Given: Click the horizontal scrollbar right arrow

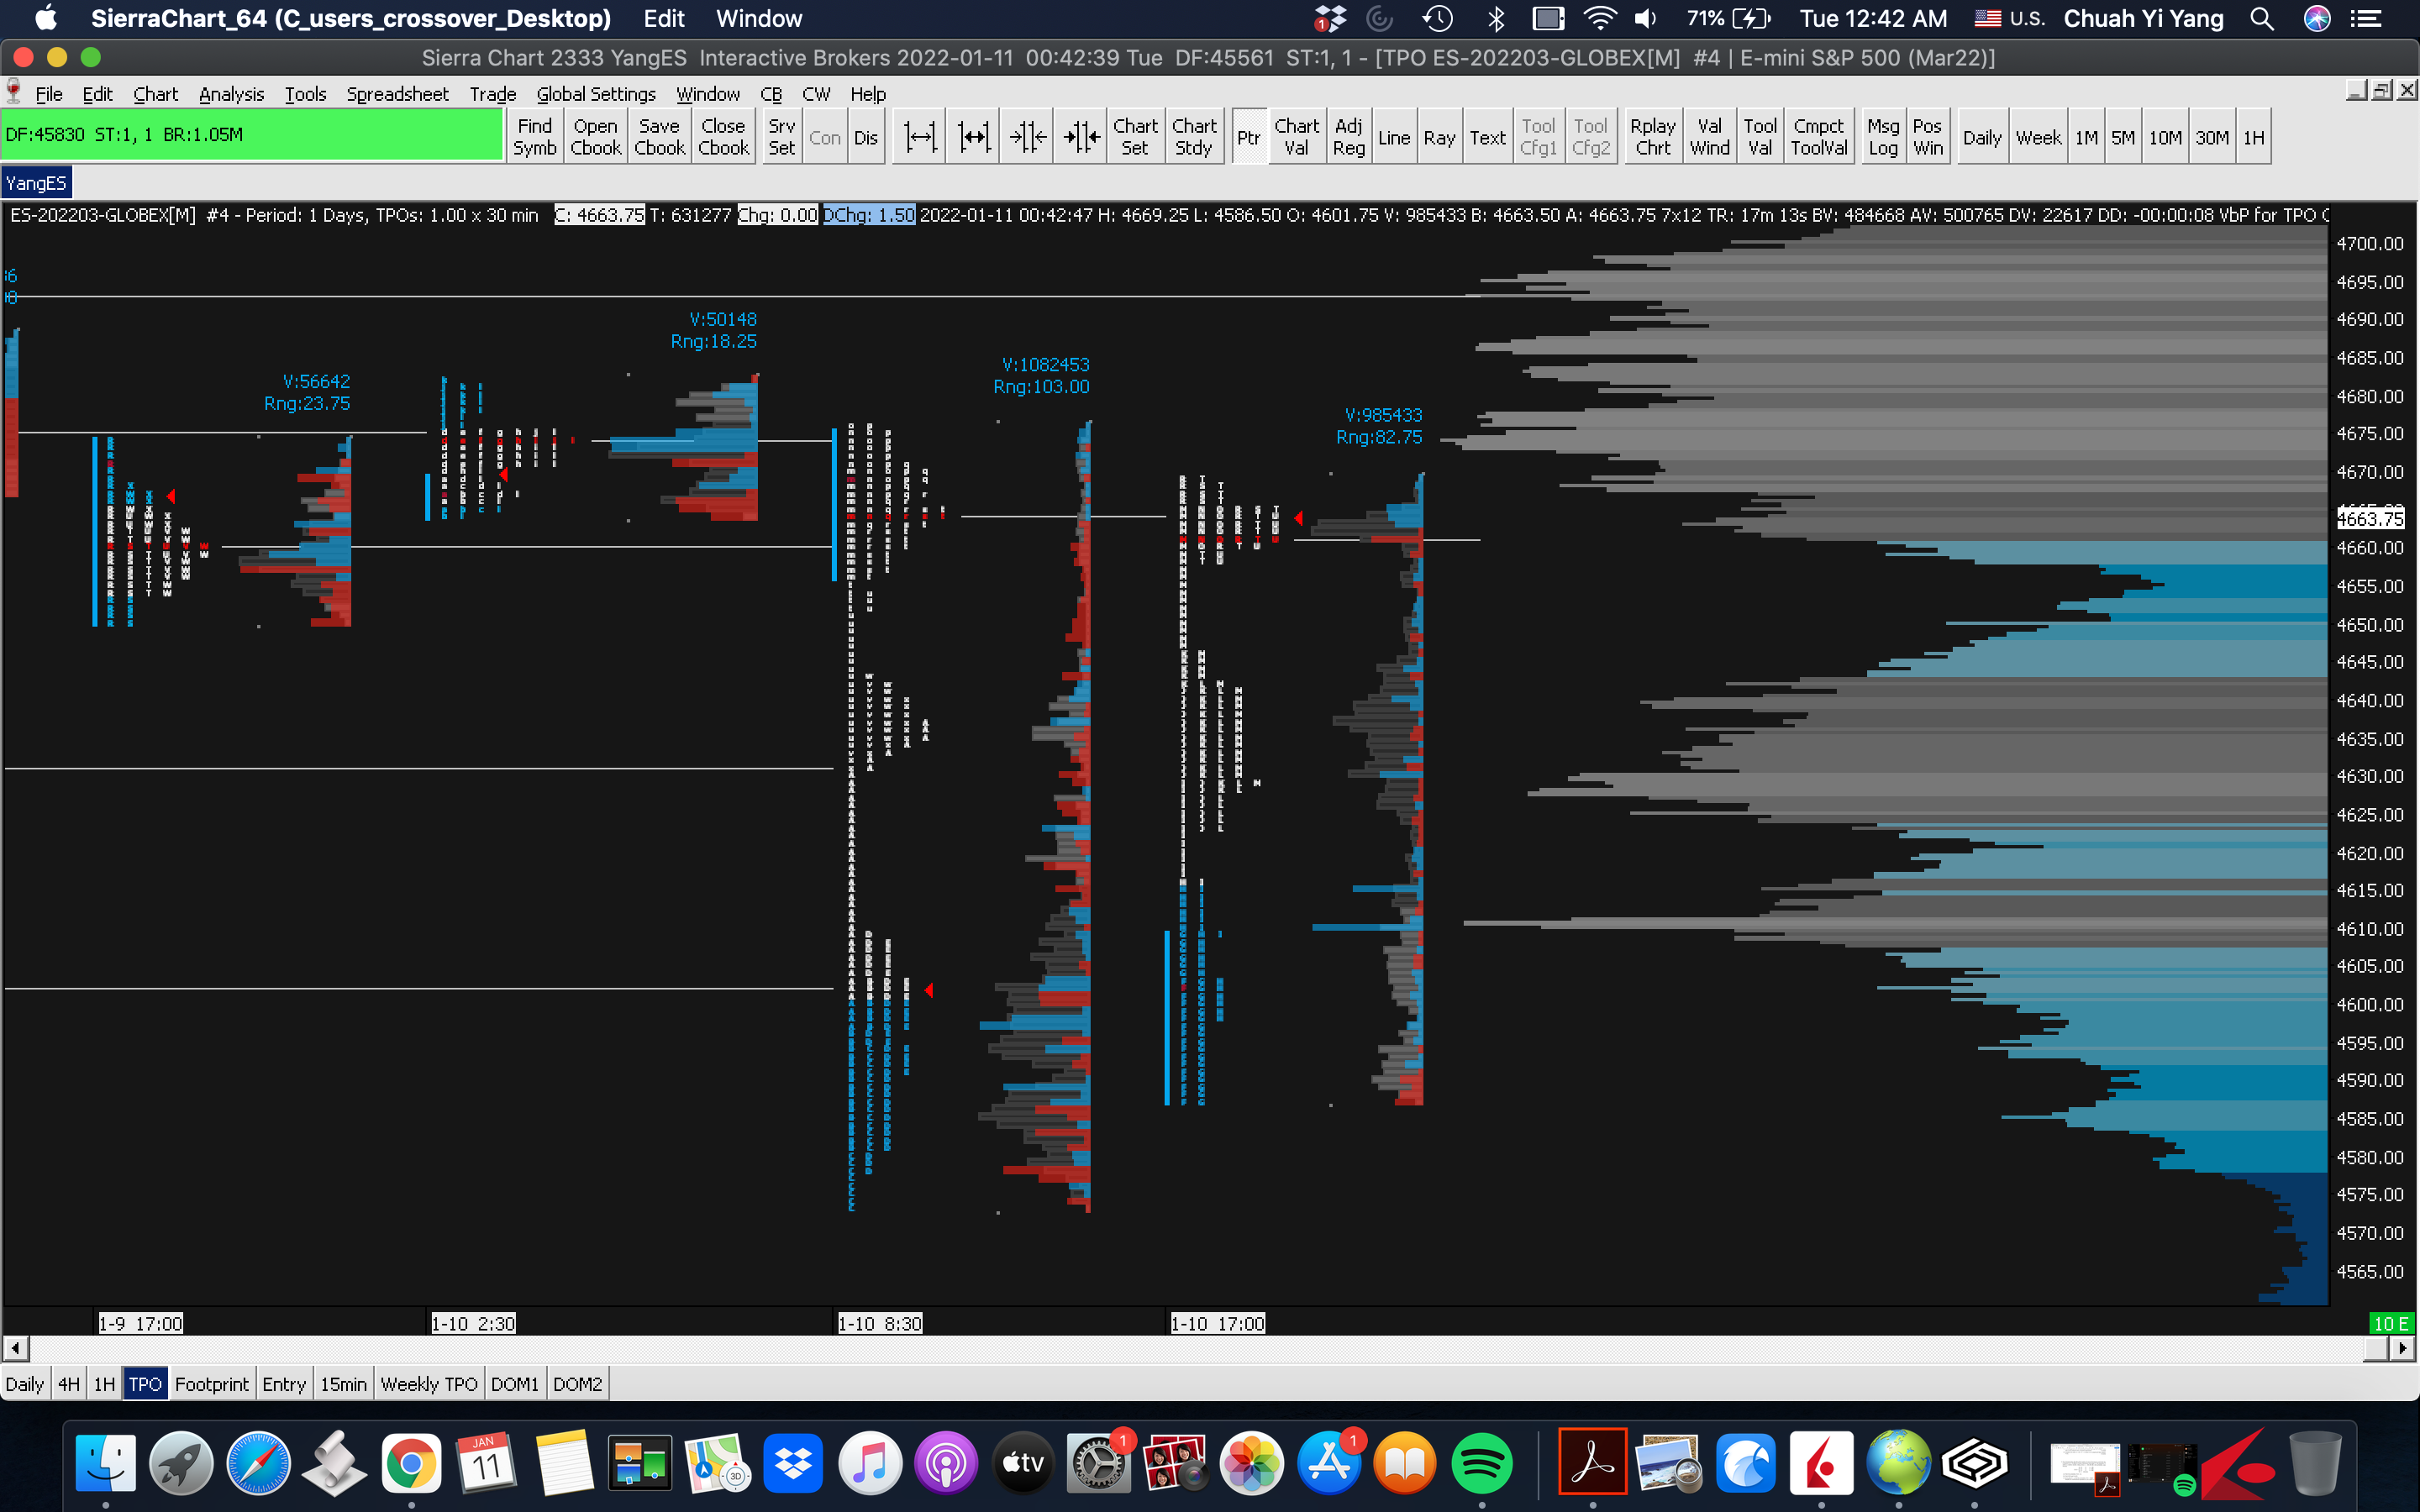Looking at the screenshot, I should point(2402,1348).
